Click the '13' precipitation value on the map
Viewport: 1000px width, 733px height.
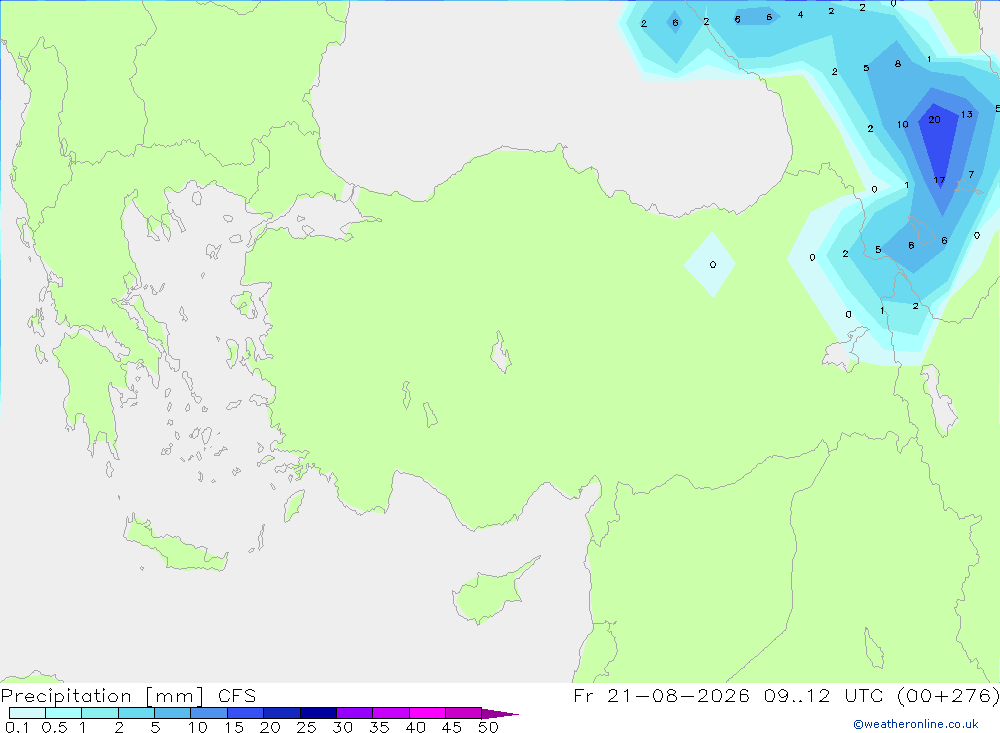click(x=967, y=114)
